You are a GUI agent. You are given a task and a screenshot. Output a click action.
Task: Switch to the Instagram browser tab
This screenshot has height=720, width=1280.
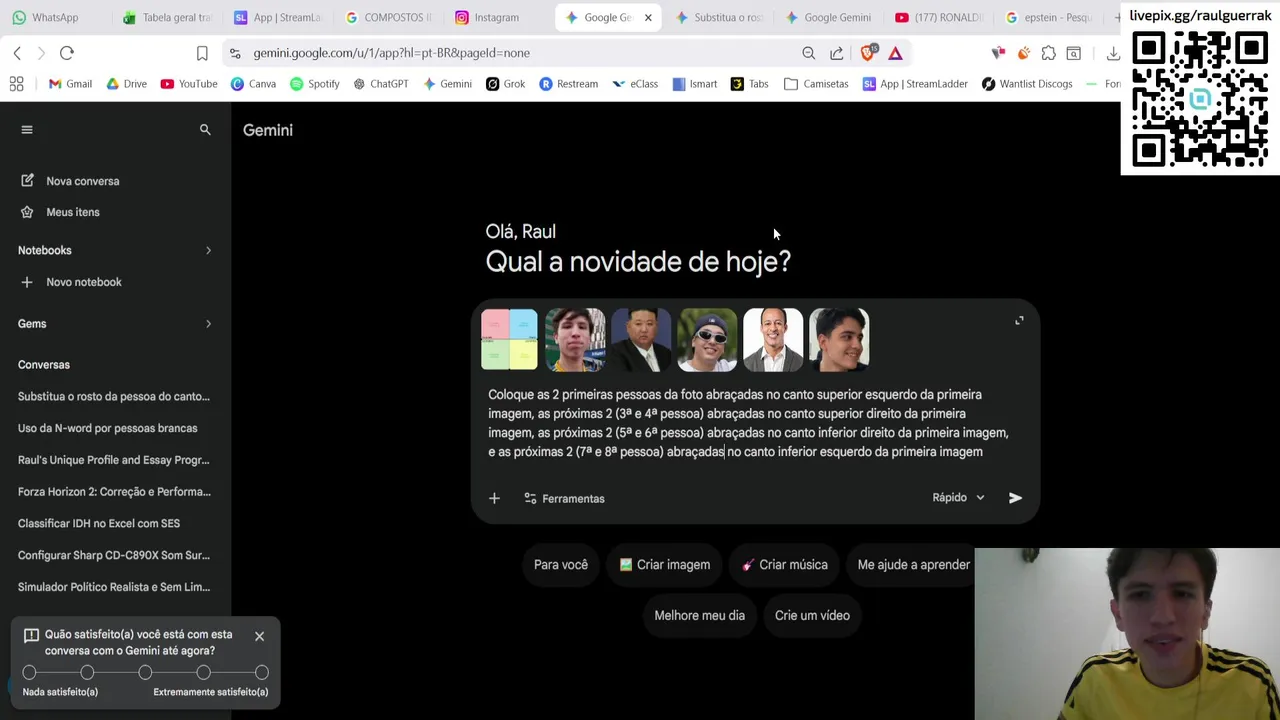click(496, 17)
